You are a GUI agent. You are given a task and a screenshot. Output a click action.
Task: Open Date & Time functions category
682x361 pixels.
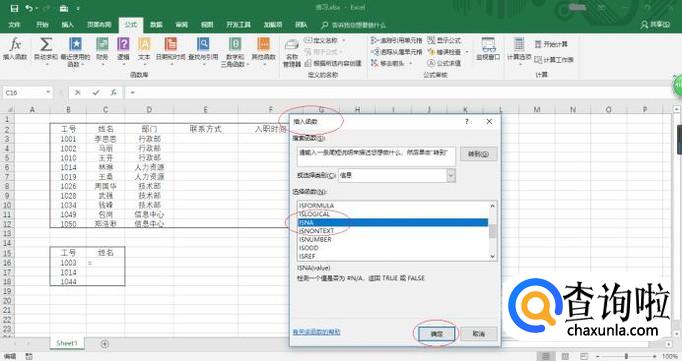[x=170, y=51]
